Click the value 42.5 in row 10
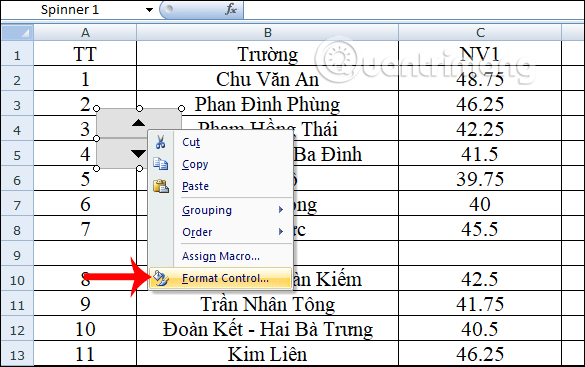Viewport: 585px width, 367px height. coord(480,278)
